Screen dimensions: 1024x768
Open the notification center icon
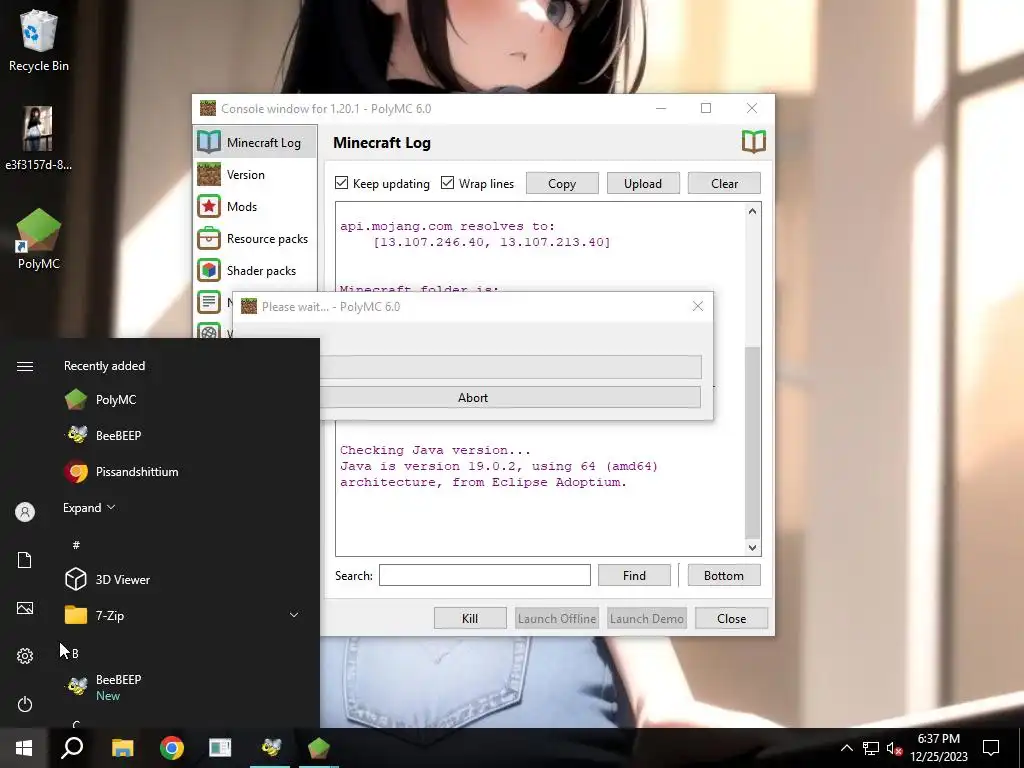[991, 748]
